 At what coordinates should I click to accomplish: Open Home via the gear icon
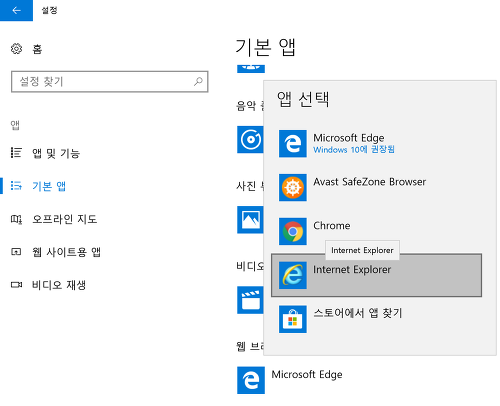click(x=16, y=49)
